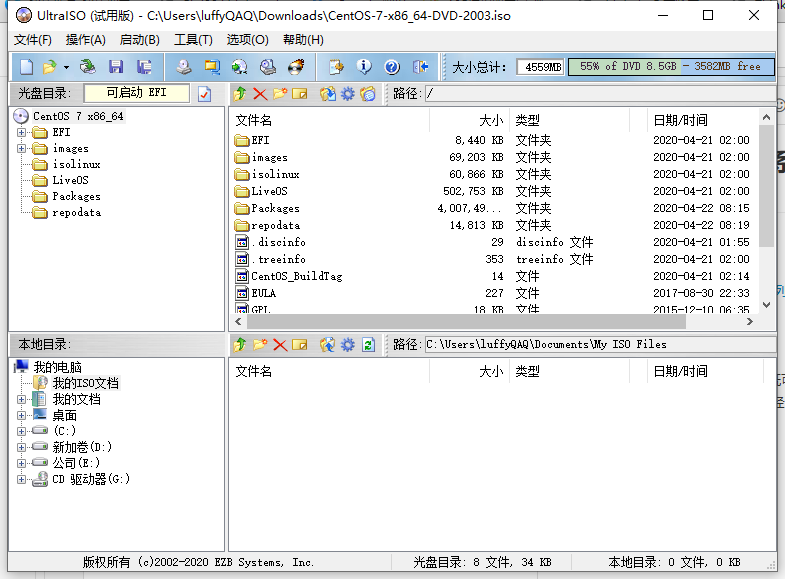Expand the CD 驱动器(G:) node
This screenshot has width=785, height=579.
(x=22, y=479)
